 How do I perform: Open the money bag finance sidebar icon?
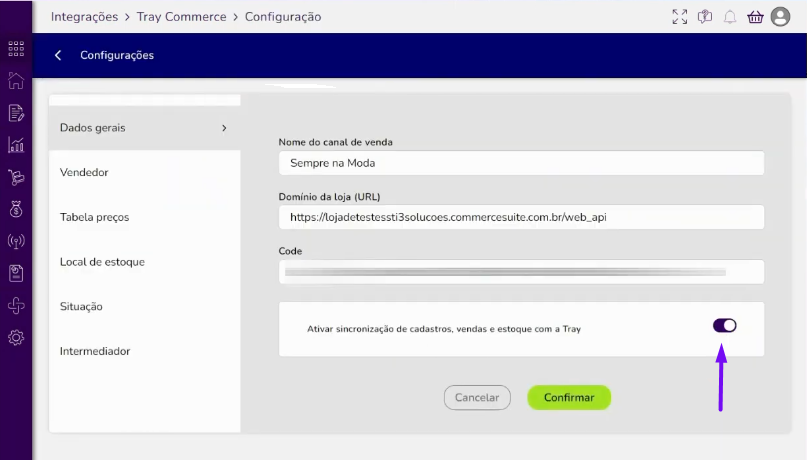point(16,209)
